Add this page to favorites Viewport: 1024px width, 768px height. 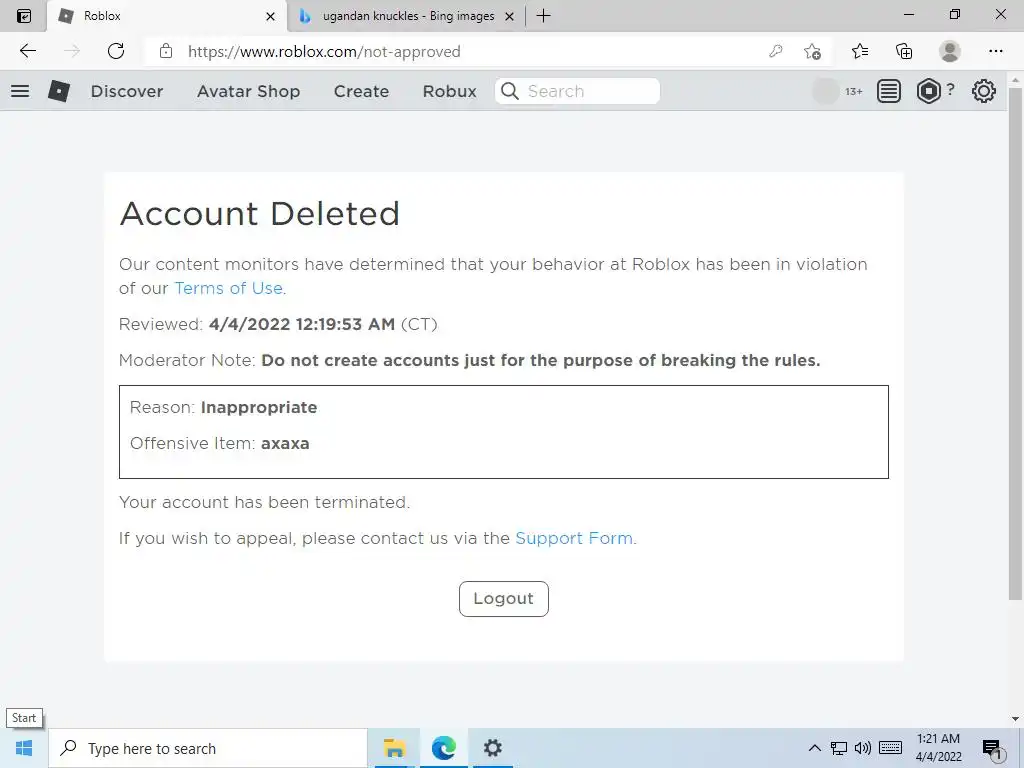tap(812, 51)
